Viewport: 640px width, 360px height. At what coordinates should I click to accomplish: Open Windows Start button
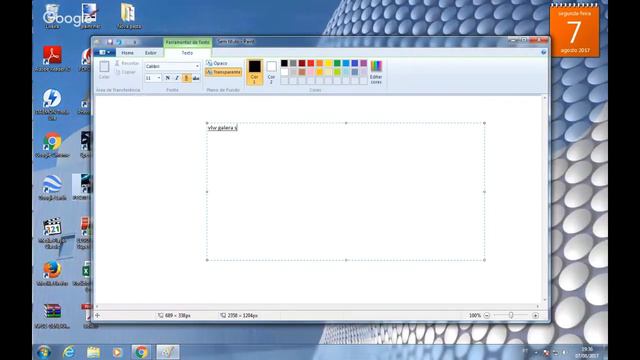(43, 351)
